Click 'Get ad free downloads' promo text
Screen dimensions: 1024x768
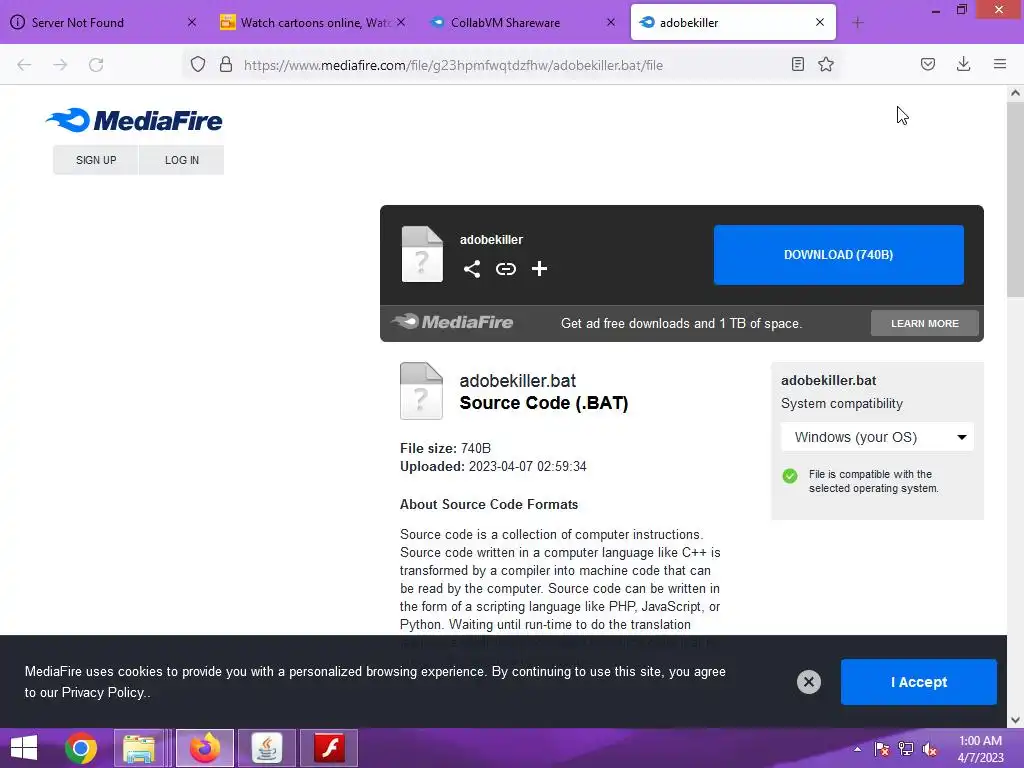682,323
